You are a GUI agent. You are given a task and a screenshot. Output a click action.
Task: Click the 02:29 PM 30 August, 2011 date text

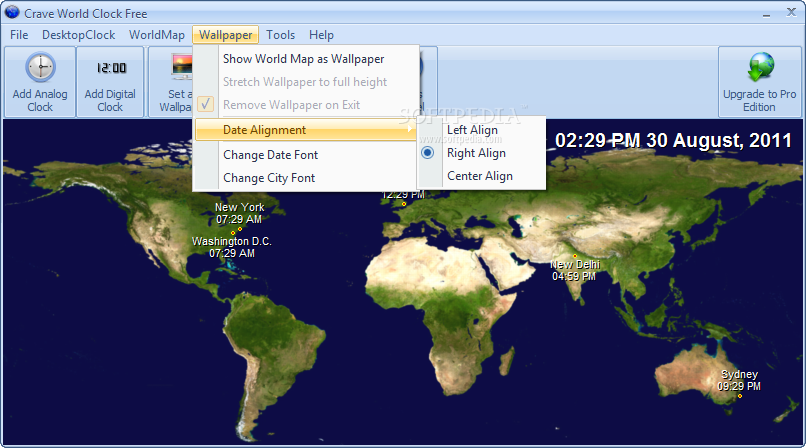(673, 141)
